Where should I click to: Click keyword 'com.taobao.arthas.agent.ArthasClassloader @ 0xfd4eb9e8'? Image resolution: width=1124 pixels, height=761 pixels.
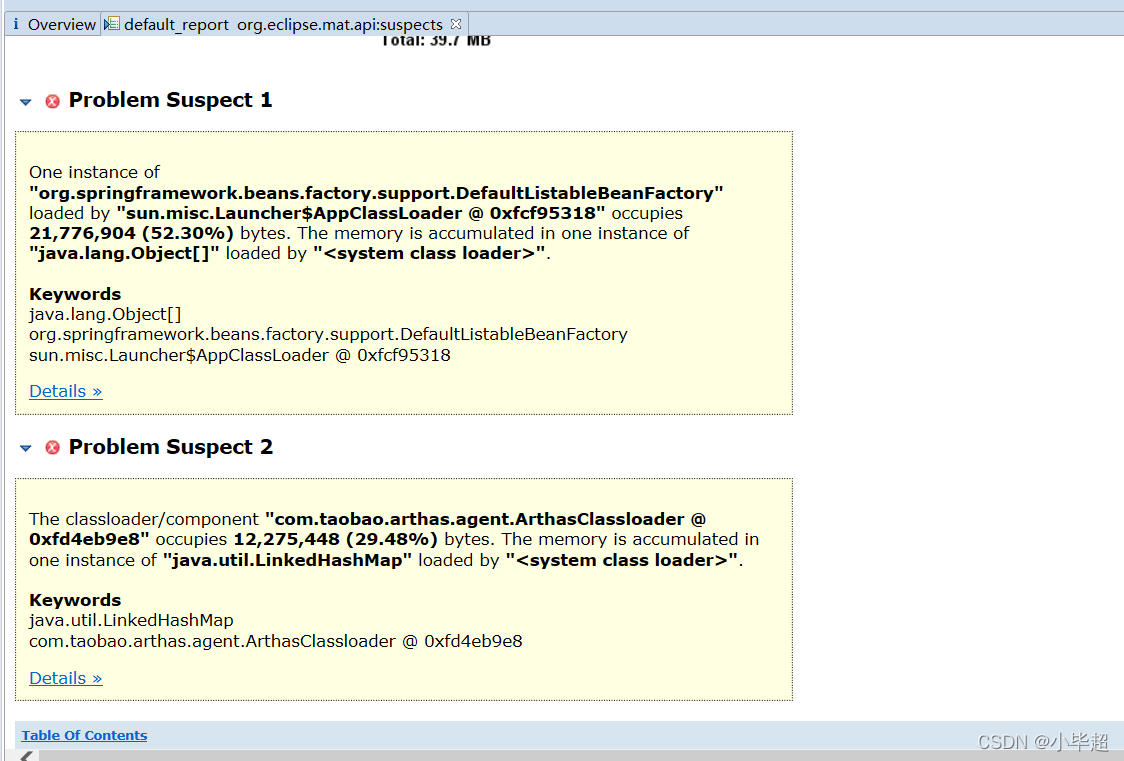276,641
